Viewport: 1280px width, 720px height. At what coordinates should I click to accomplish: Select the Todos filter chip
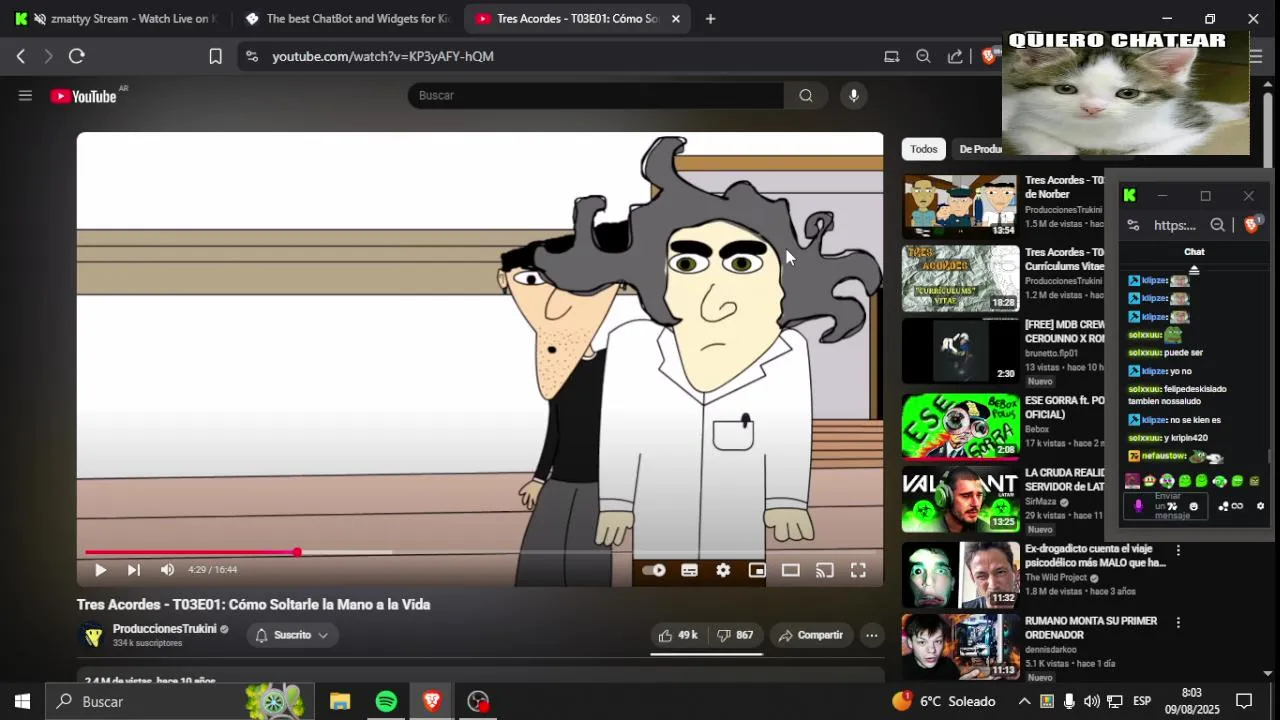point(923,149)
